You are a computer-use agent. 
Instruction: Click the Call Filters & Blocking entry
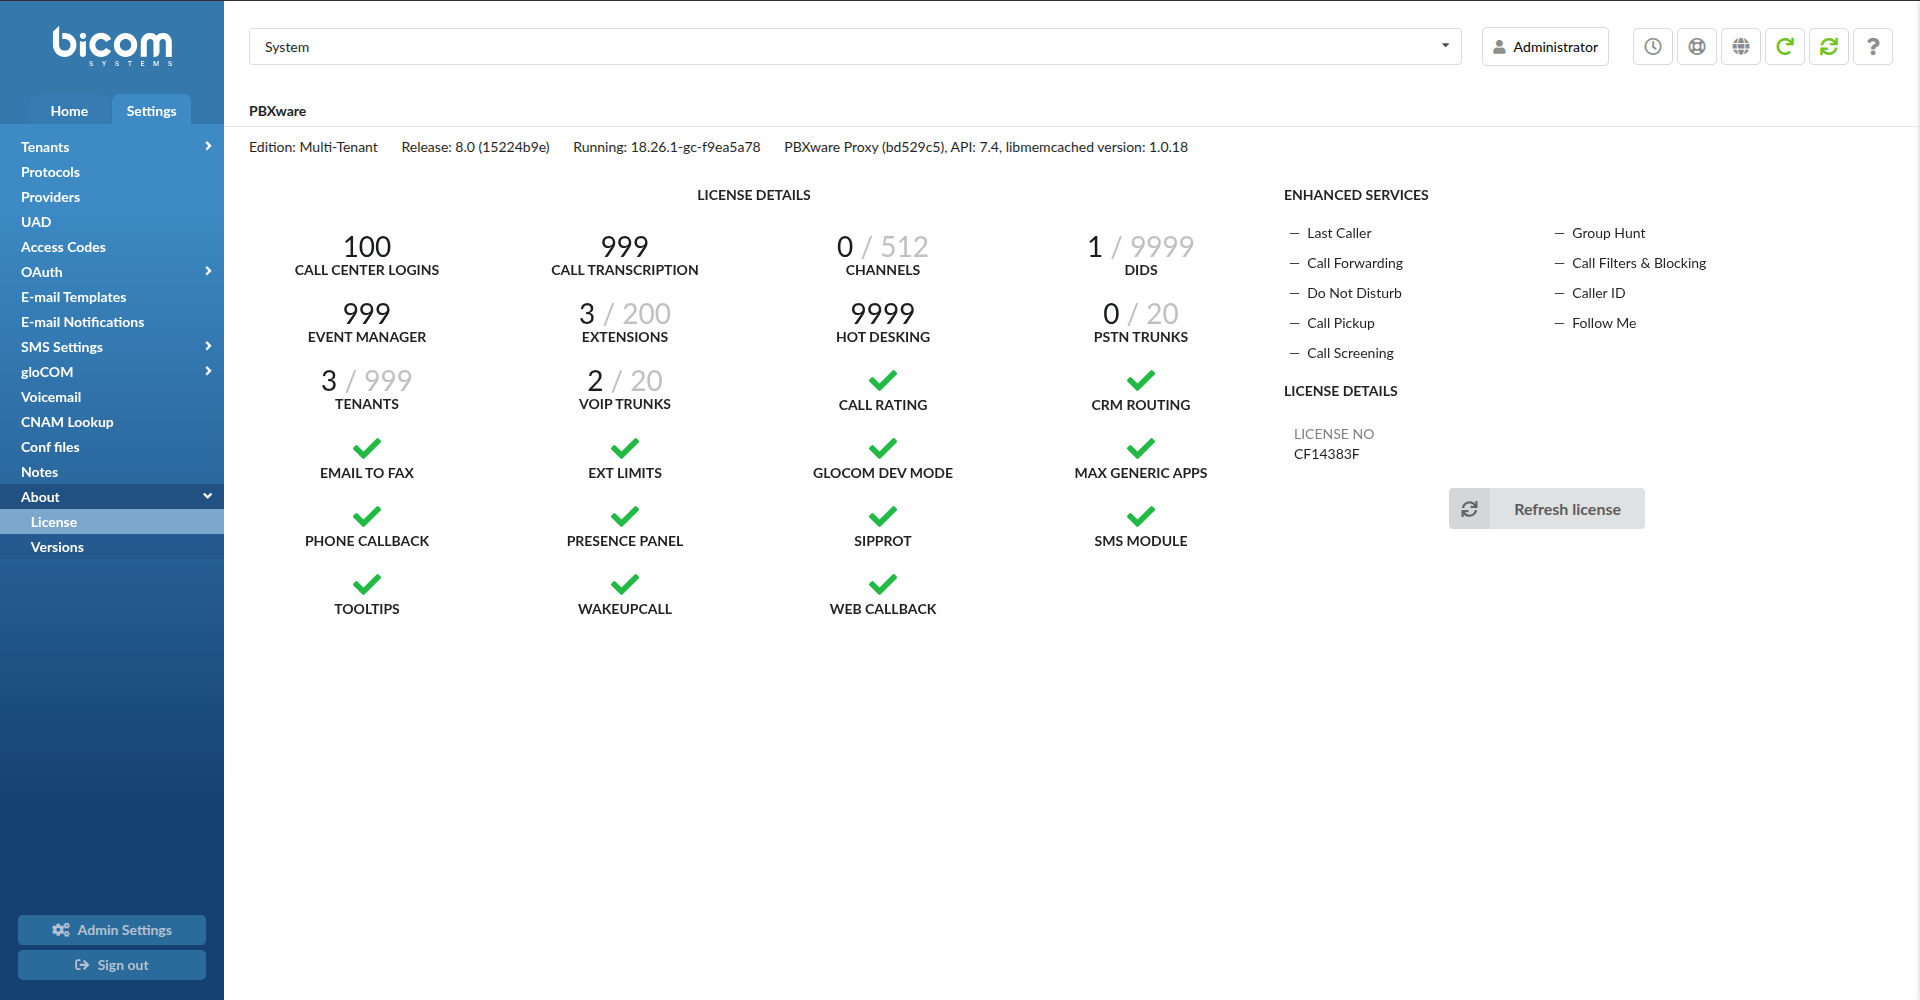[1639, 263]
